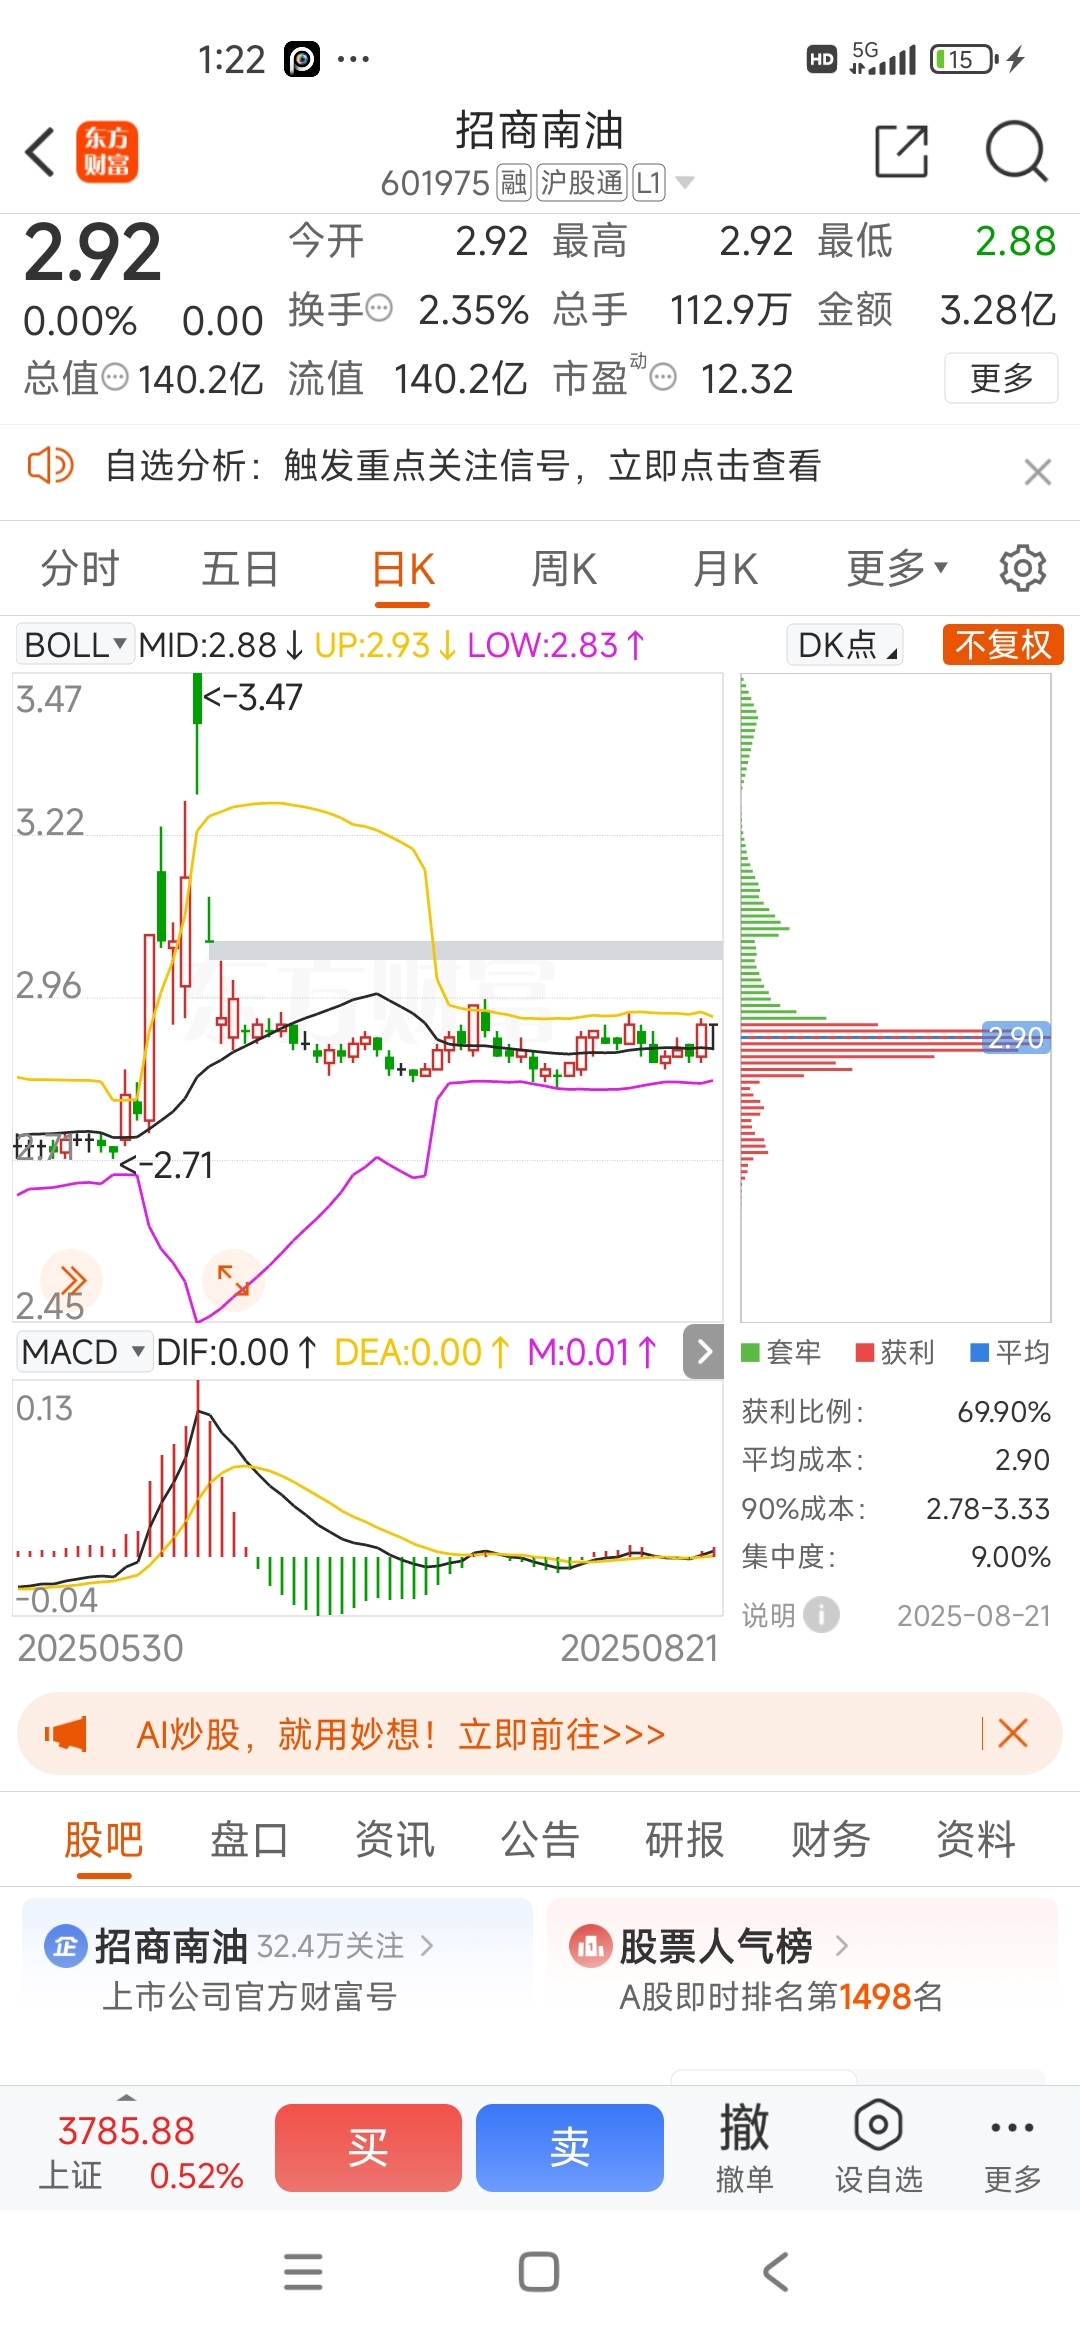
Task: Tap the L1 quote level badge
Action: [x=649, y=183]
